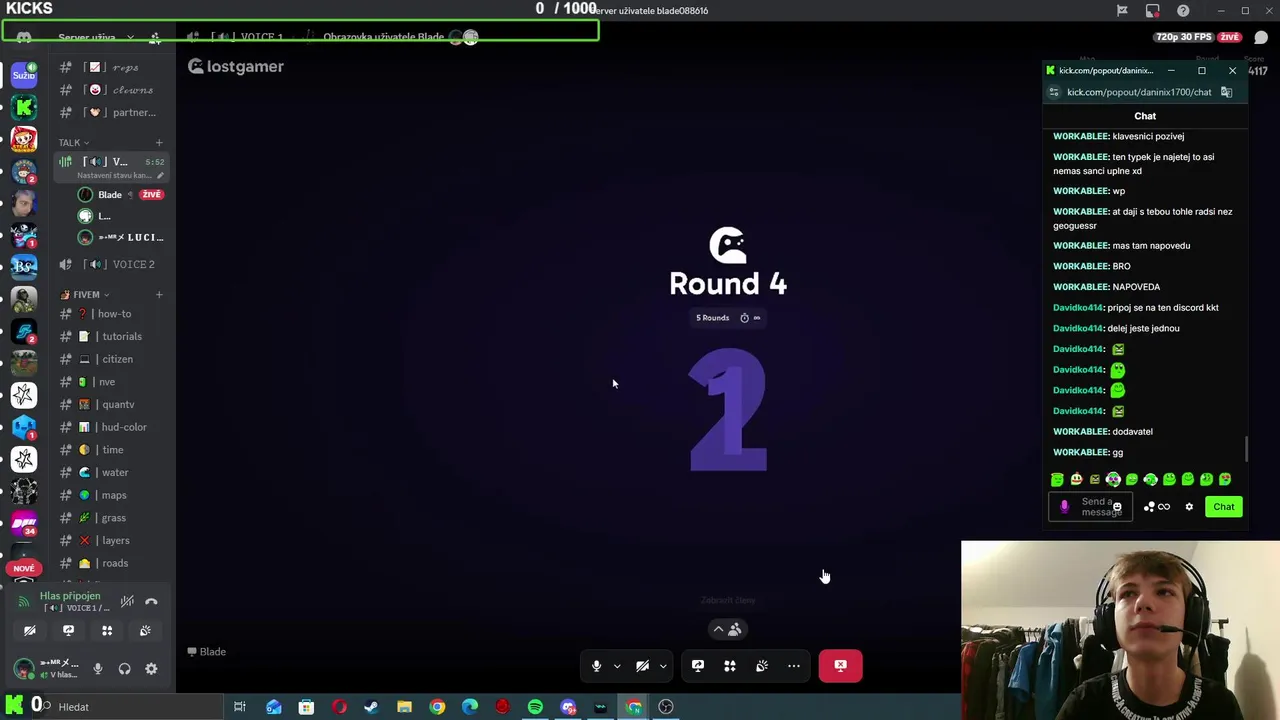
Task: Open more options ellipsis in stream controls
Action: pos(794,666)
